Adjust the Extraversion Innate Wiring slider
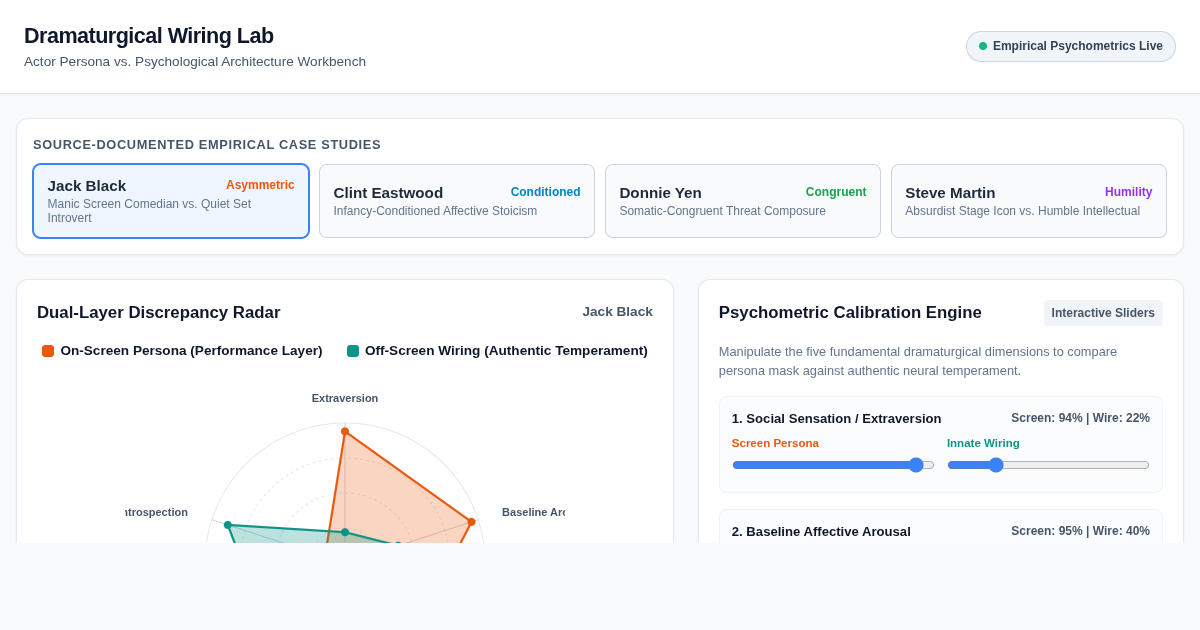 [1048, 465]
